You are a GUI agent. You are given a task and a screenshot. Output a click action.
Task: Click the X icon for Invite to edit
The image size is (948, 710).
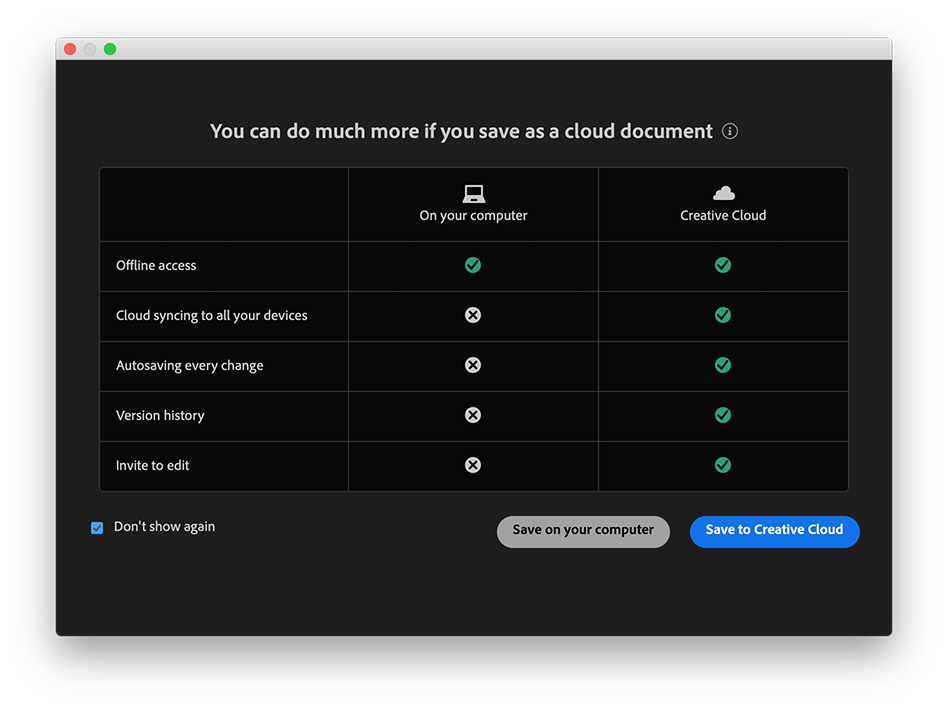(x=472, y=465)
